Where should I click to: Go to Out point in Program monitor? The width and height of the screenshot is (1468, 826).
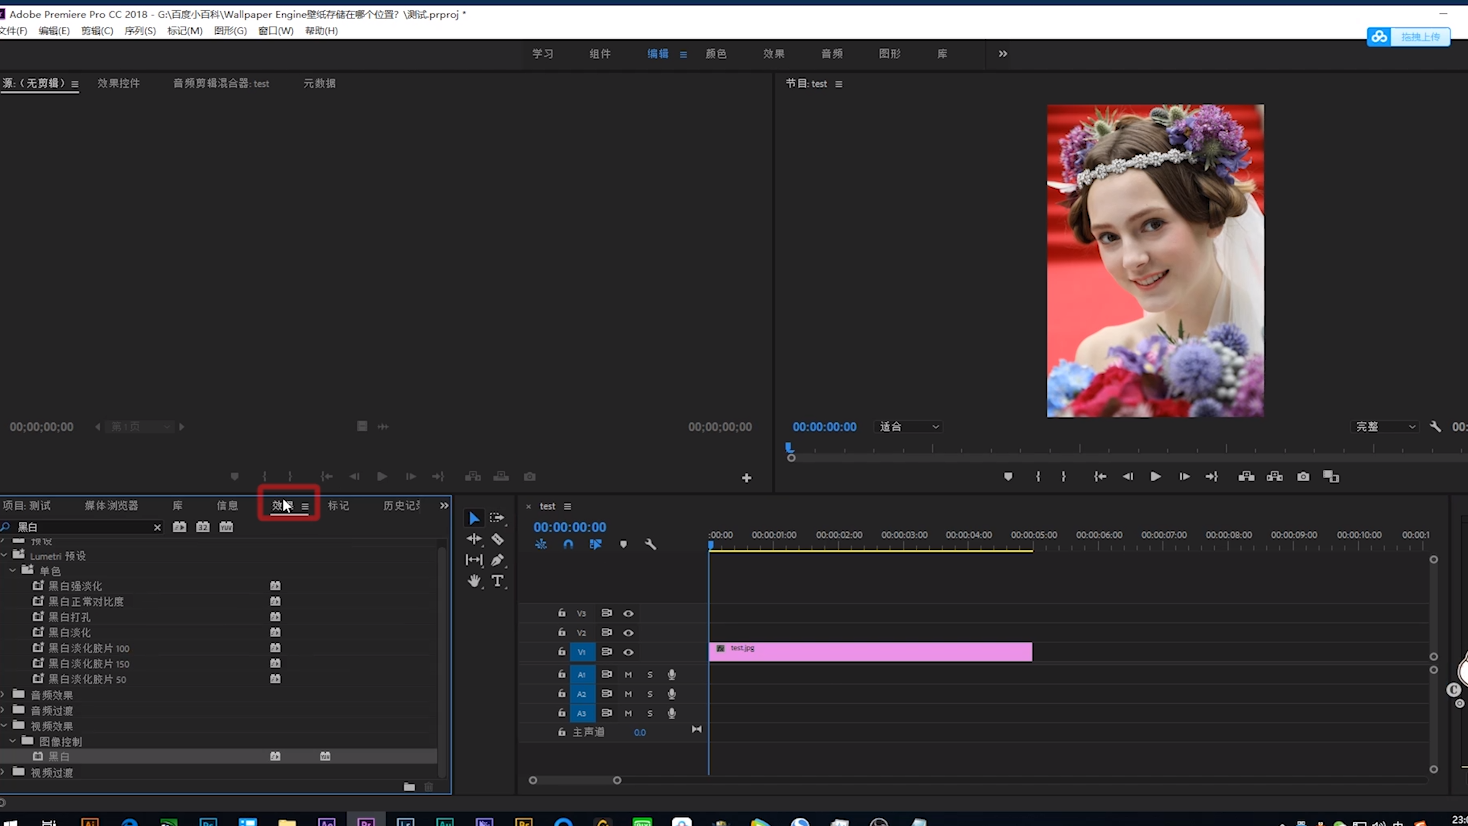(x=1212, y=477)
